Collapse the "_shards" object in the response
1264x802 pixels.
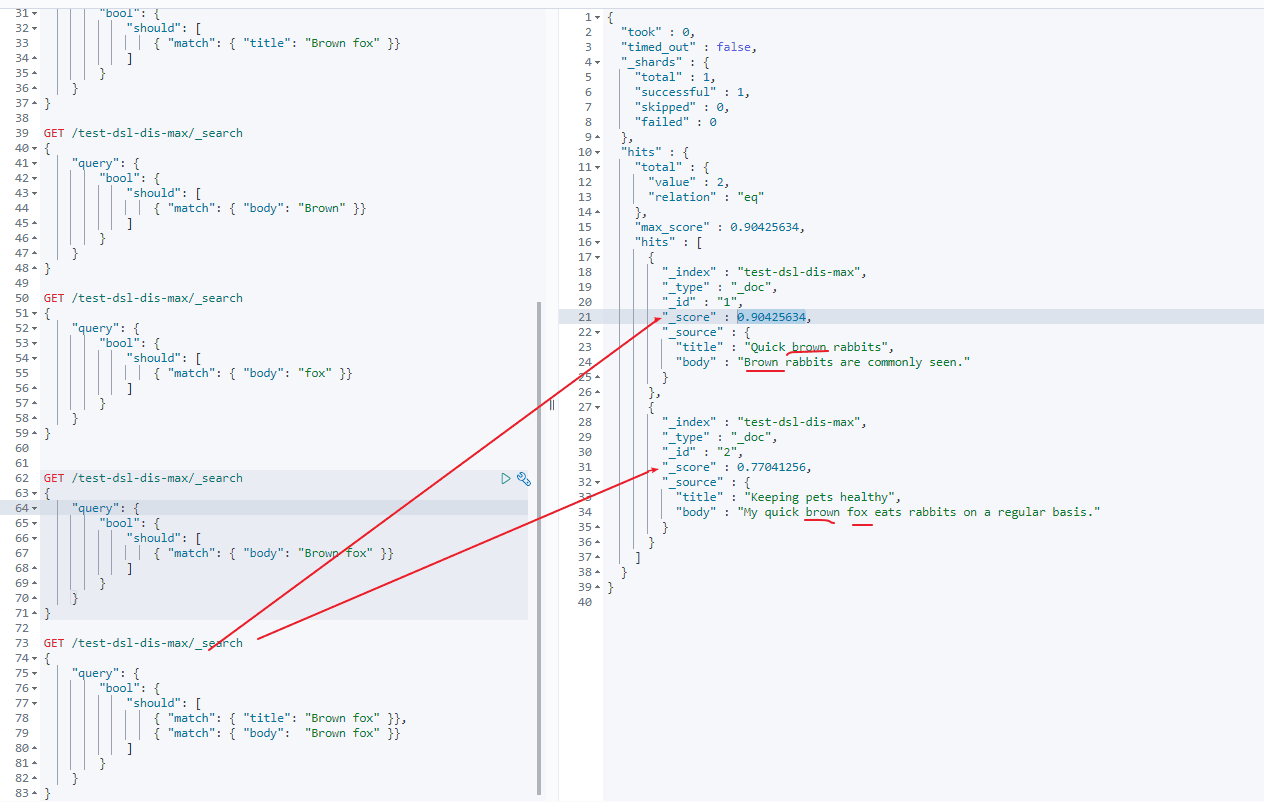(x=597, y=62)
